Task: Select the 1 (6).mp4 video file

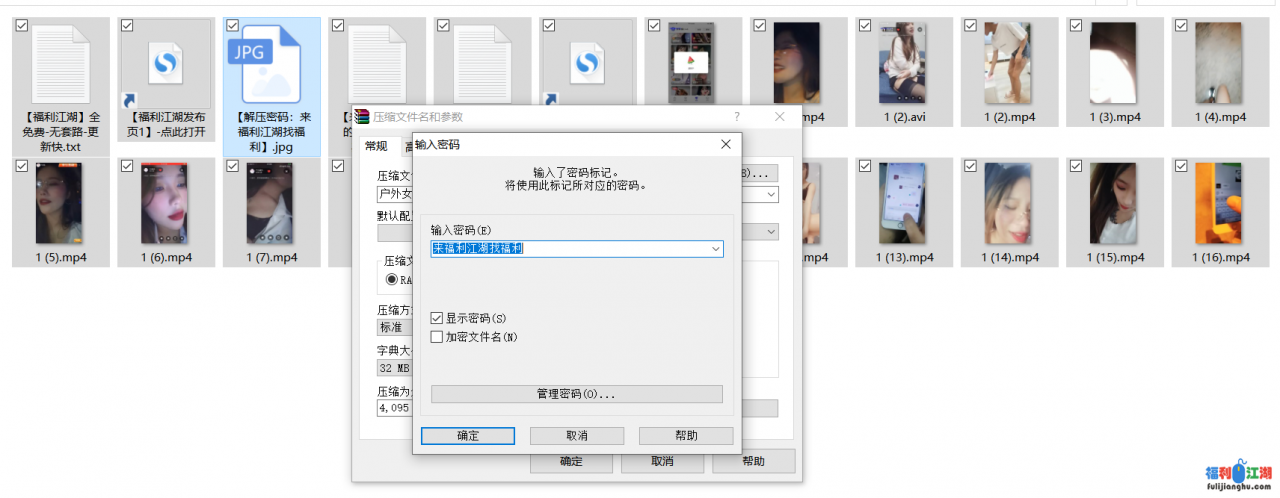Action: click(165, 204)
